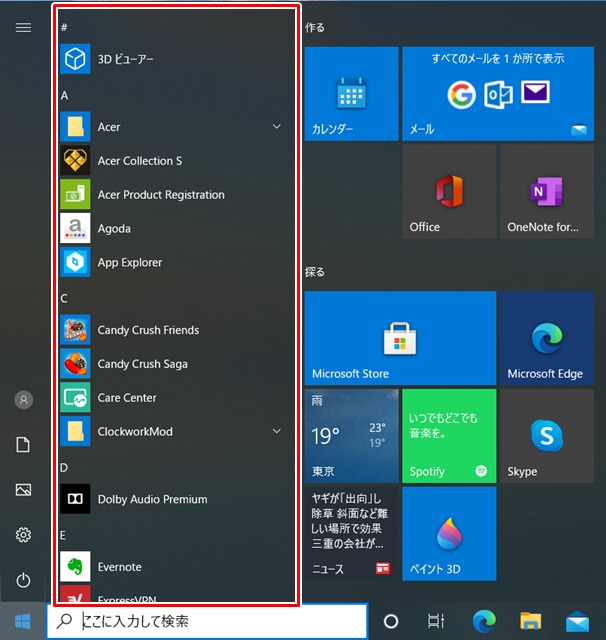Image resolution: width=606 pixels, height=640 pixels.
Task: Click the E letter group header
Action: (x=63, y=536)
